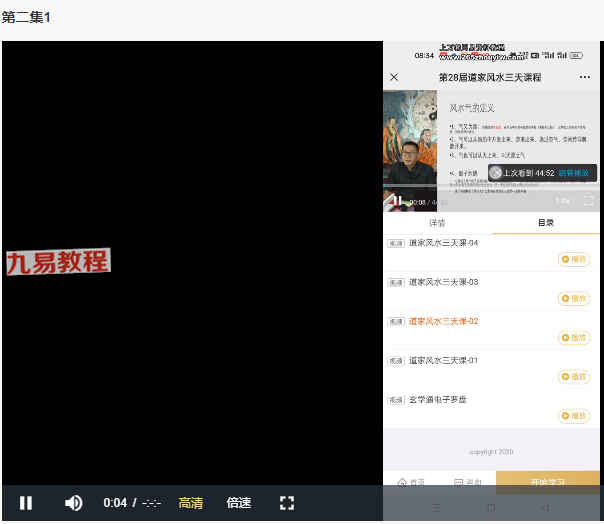This screenshot has width=604, height=524.
Task: Pause the video with the pause icon
Action: click(25, 503)
